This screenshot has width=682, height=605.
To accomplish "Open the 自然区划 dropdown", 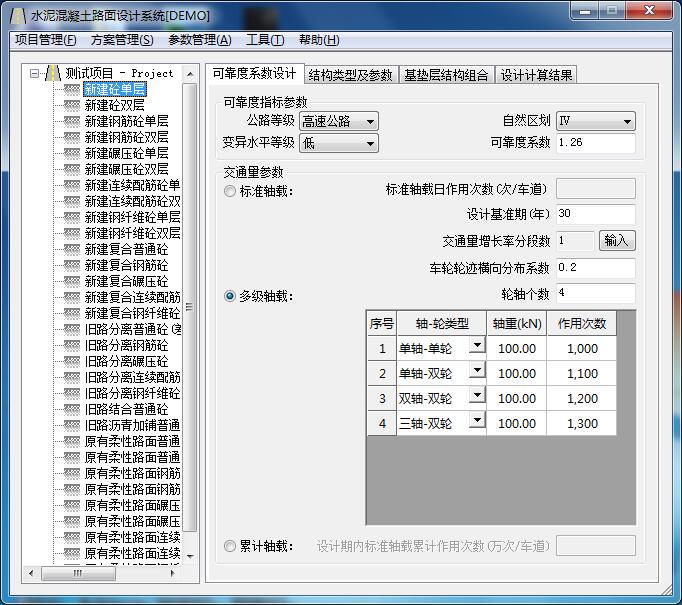I will pos(596,121).
